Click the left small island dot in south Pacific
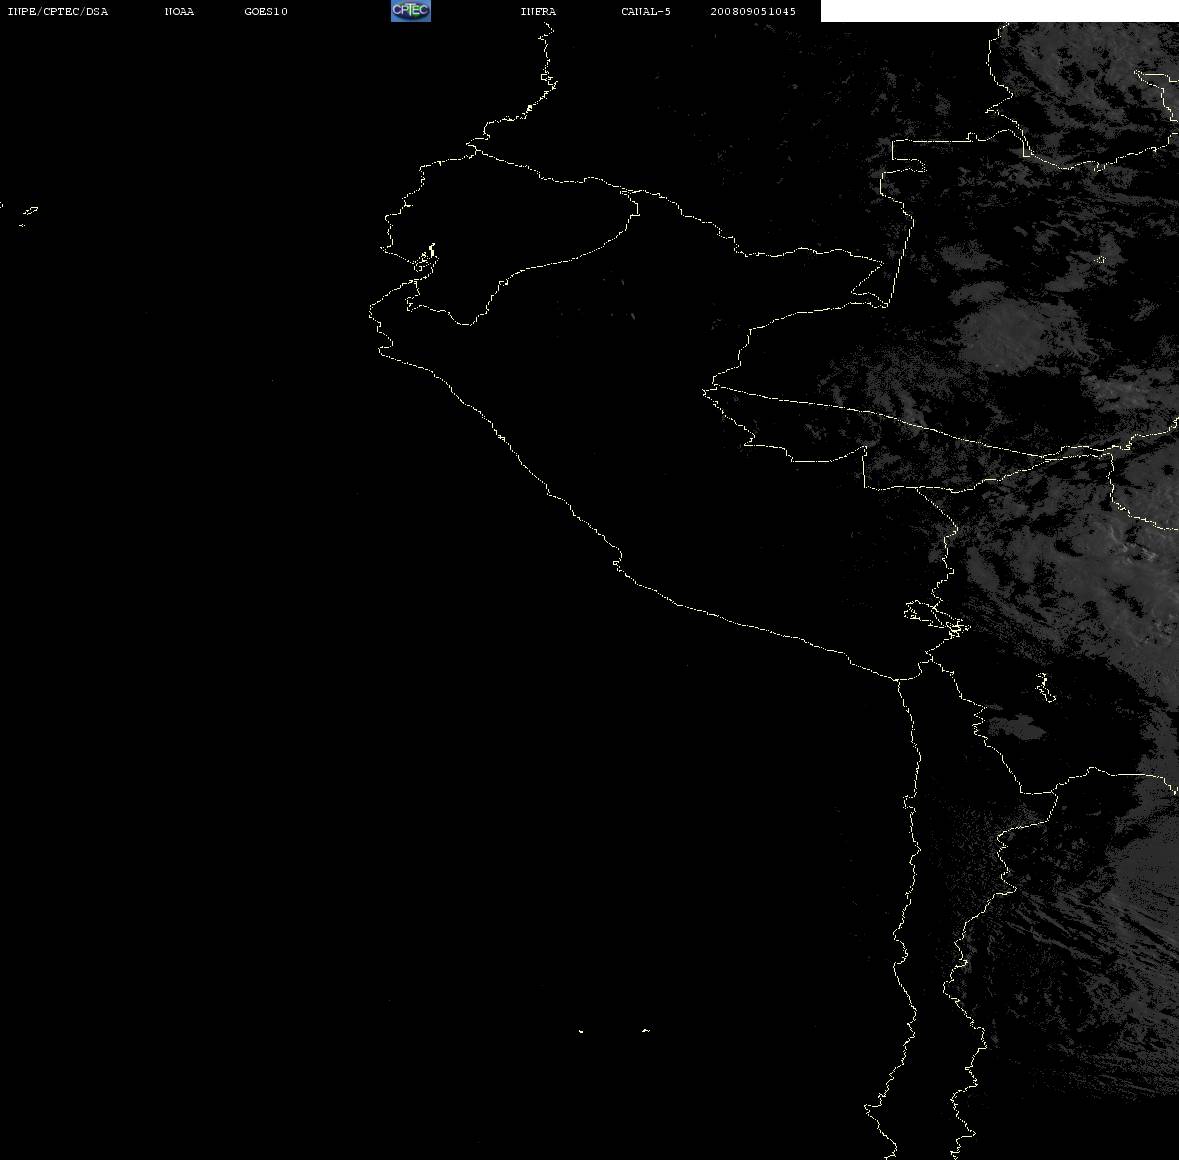Image resolution: width=1179 pixels, height=1160 pixels. [x=581, y=1031]
